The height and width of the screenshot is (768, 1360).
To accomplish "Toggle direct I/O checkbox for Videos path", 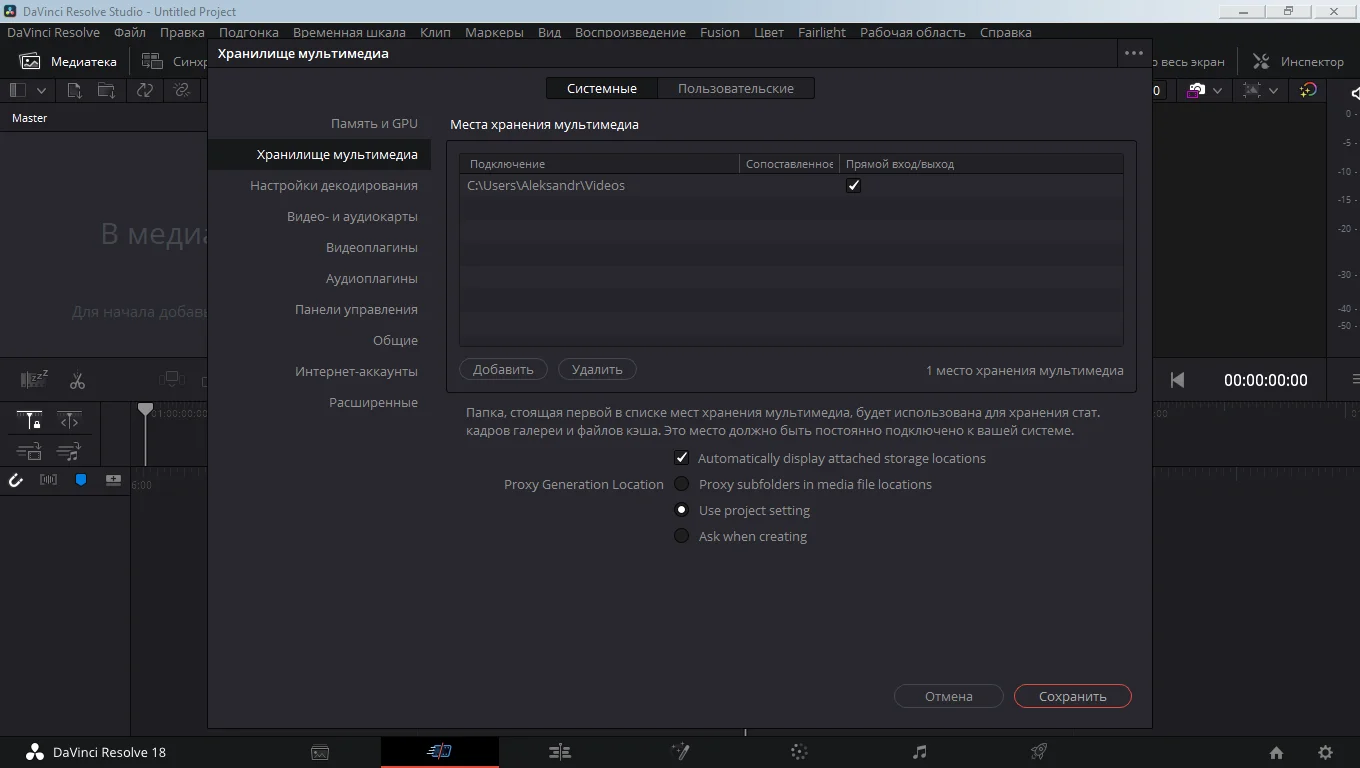I will (x=853, y=185).
